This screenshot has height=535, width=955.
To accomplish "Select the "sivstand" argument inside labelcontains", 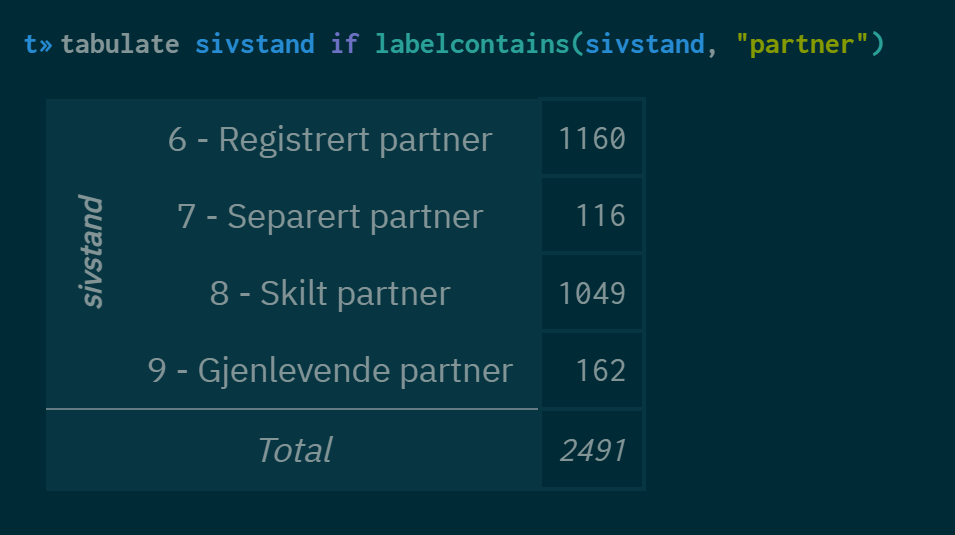I will pos(645,44).
